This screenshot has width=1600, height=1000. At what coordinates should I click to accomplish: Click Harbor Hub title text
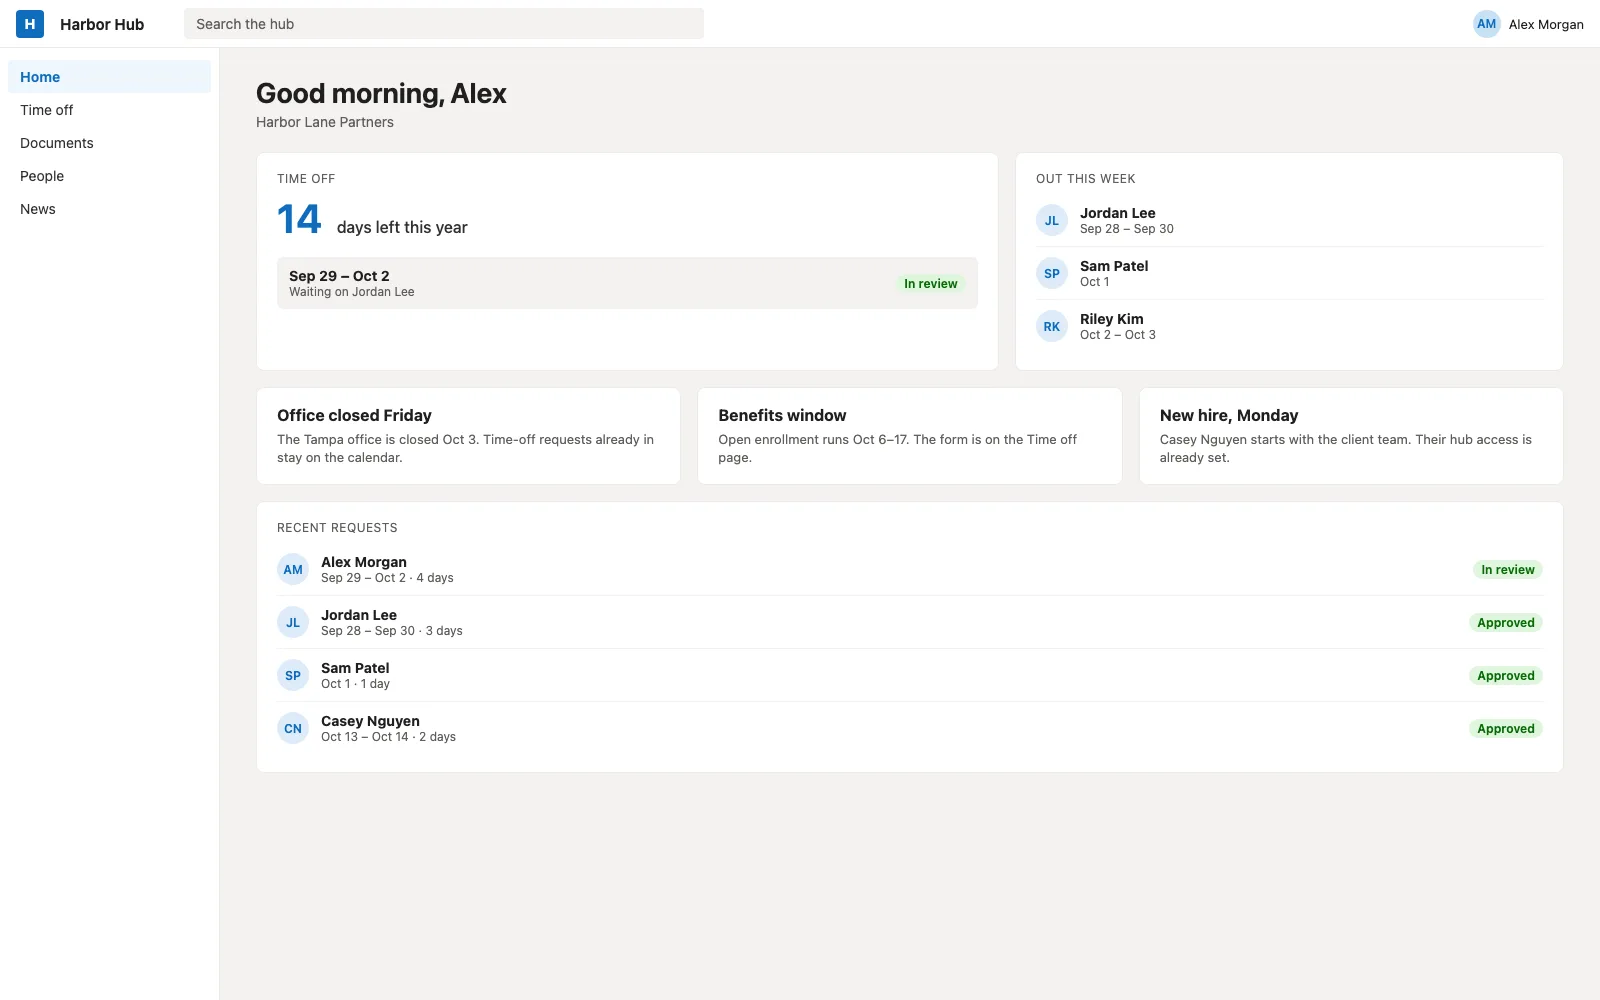(102, 24)
